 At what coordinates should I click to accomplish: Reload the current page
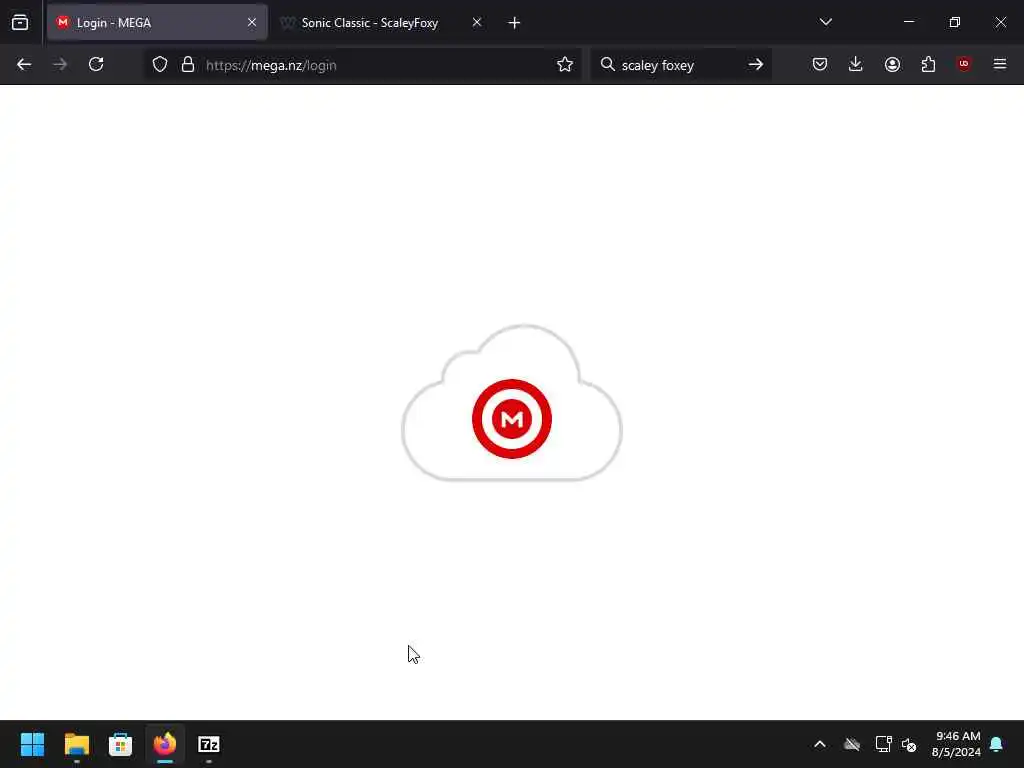click(96, 65)
